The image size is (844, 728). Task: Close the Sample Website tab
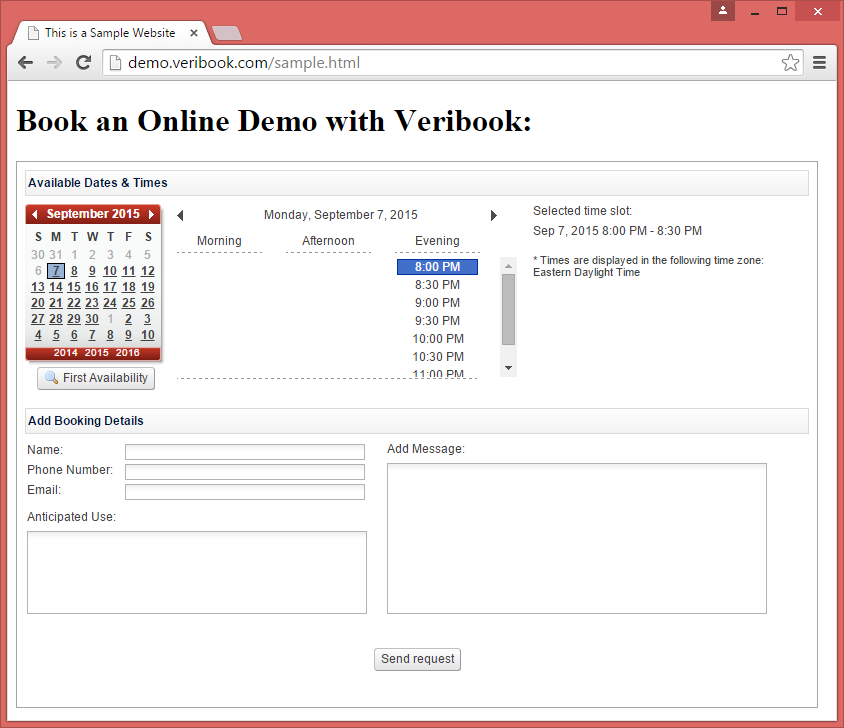click(194, 33)
